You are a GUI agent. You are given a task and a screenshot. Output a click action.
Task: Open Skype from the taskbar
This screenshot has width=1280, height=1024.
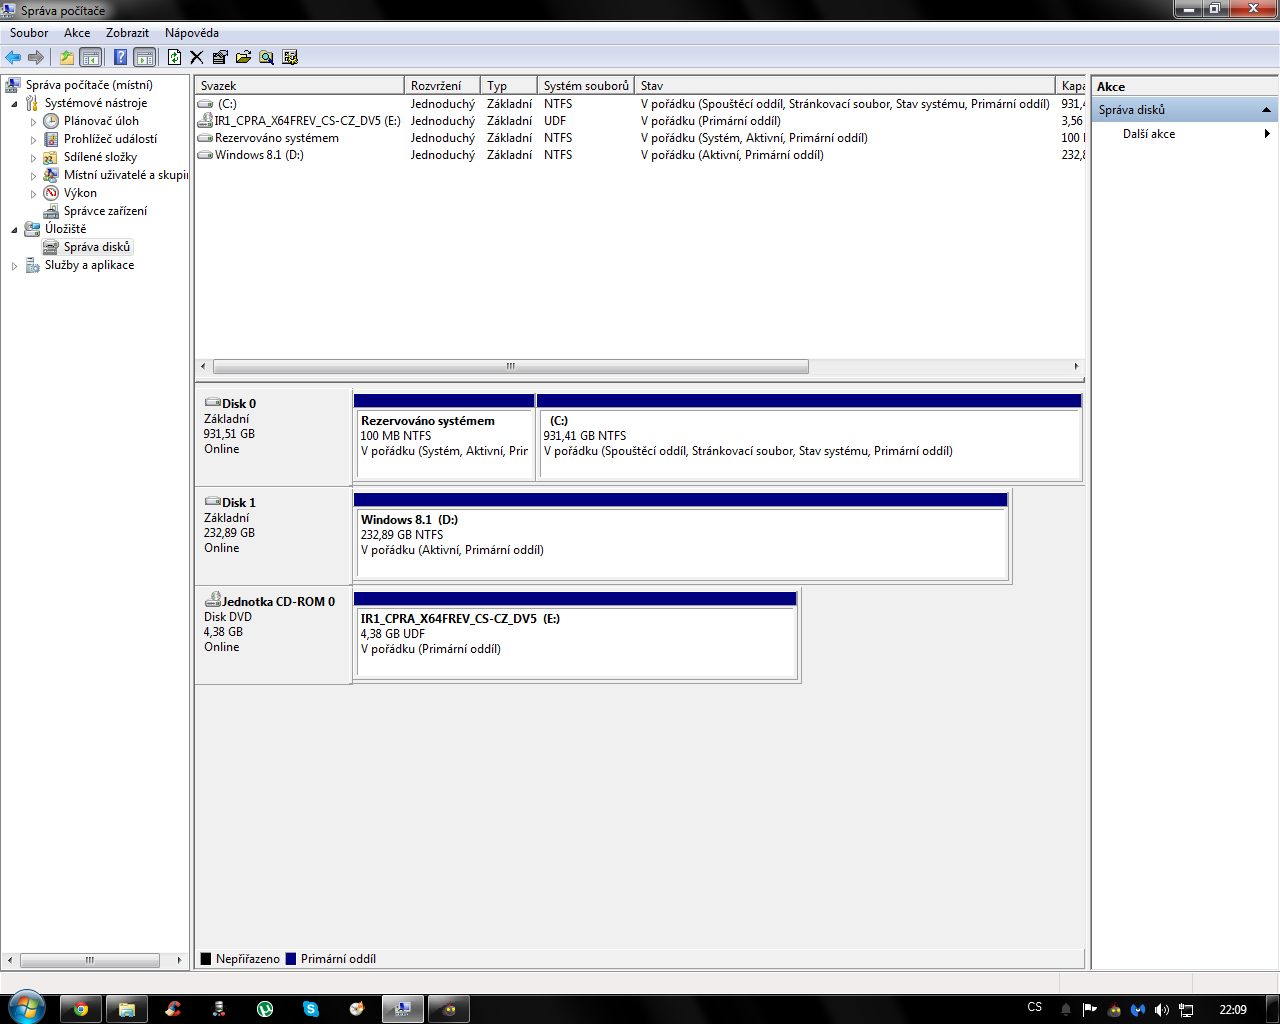click(311, 1009)
